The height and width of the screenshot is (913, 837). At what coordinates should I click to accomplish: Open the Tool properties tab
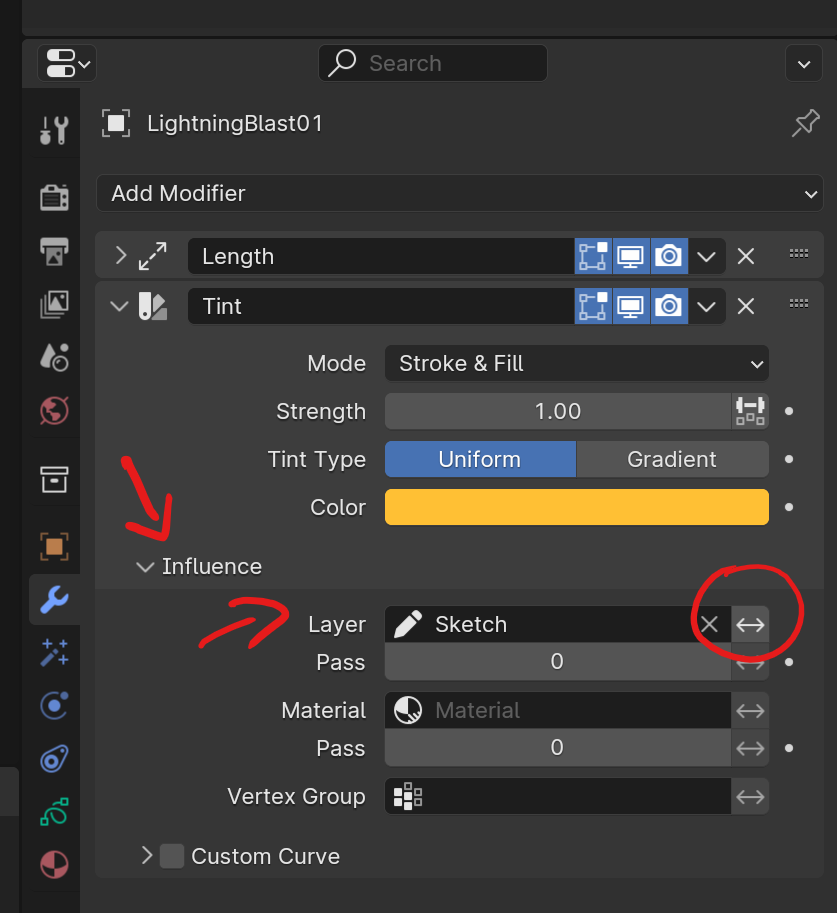click(x=54, y=130)
